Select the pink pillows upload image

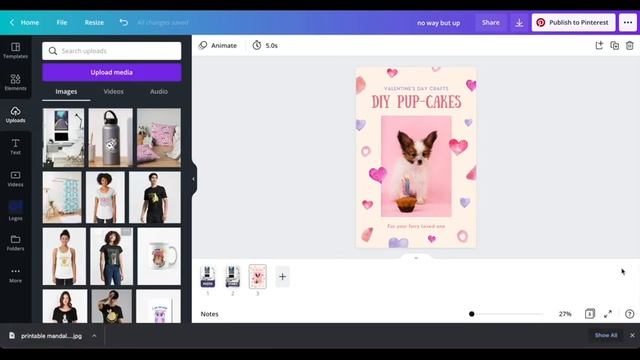pos(159,138)
